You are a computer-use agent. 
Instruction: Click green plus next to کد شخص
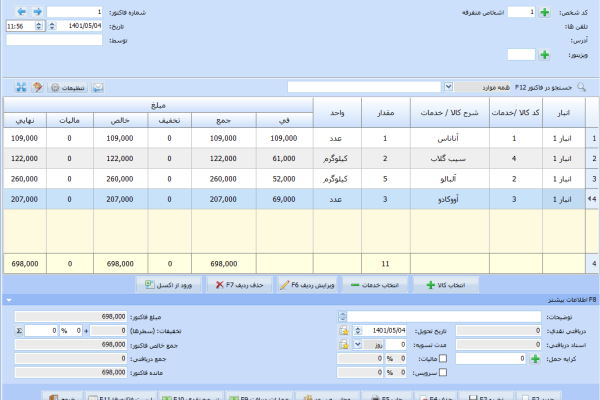click(x=545, y=12)
